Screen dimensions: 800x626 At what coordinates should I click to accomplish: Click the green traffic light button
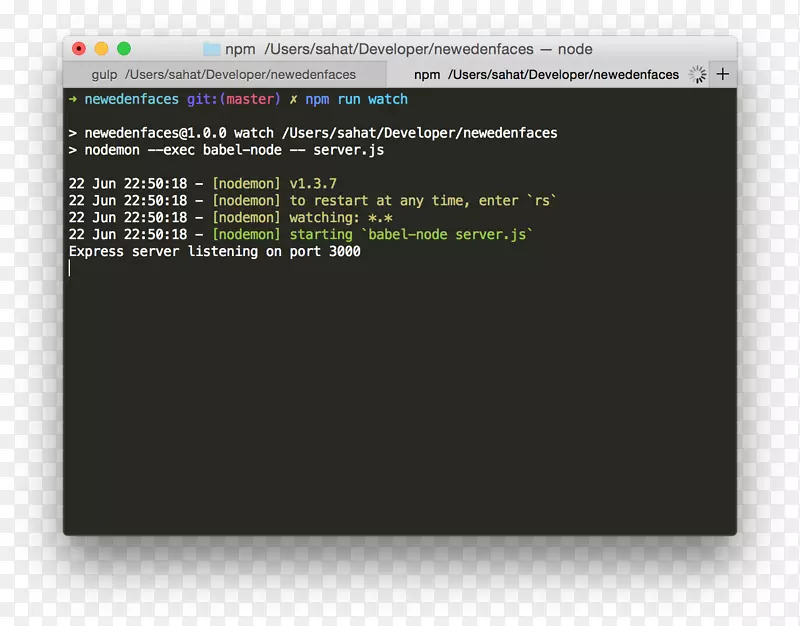(x=124, y=48)
